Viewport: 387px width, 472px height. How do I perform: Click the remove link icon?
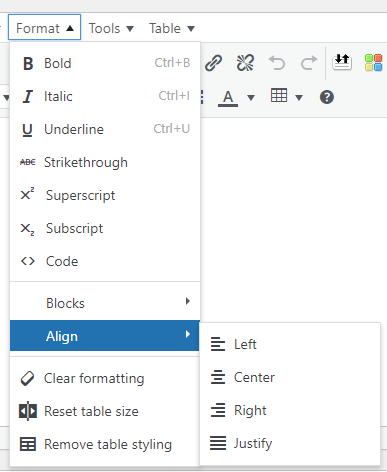(245, 63)
